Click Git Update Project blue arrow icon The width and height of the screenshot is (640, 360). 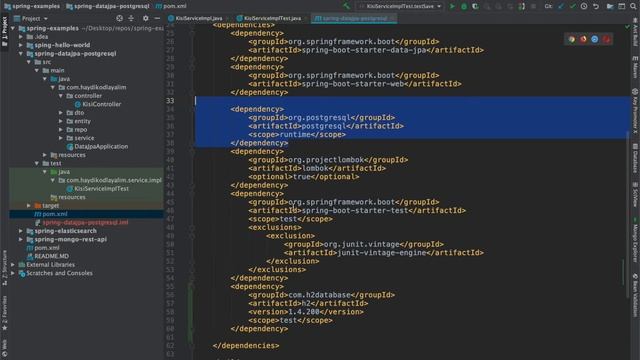pos(561,6)
